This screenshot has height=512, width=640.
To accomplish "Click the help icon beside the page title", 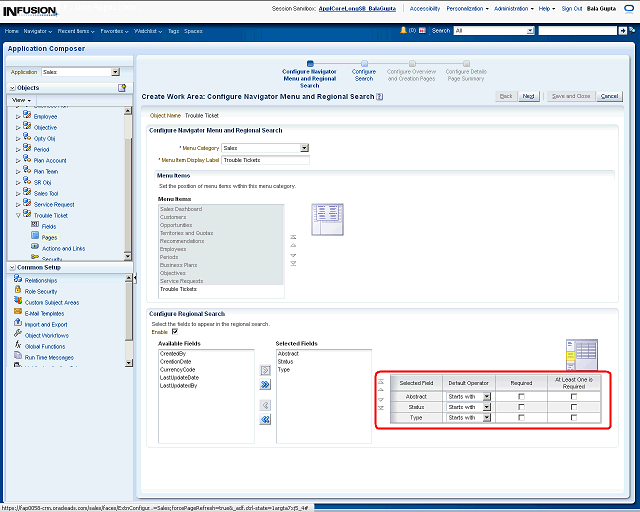I will tap(381, 97).
